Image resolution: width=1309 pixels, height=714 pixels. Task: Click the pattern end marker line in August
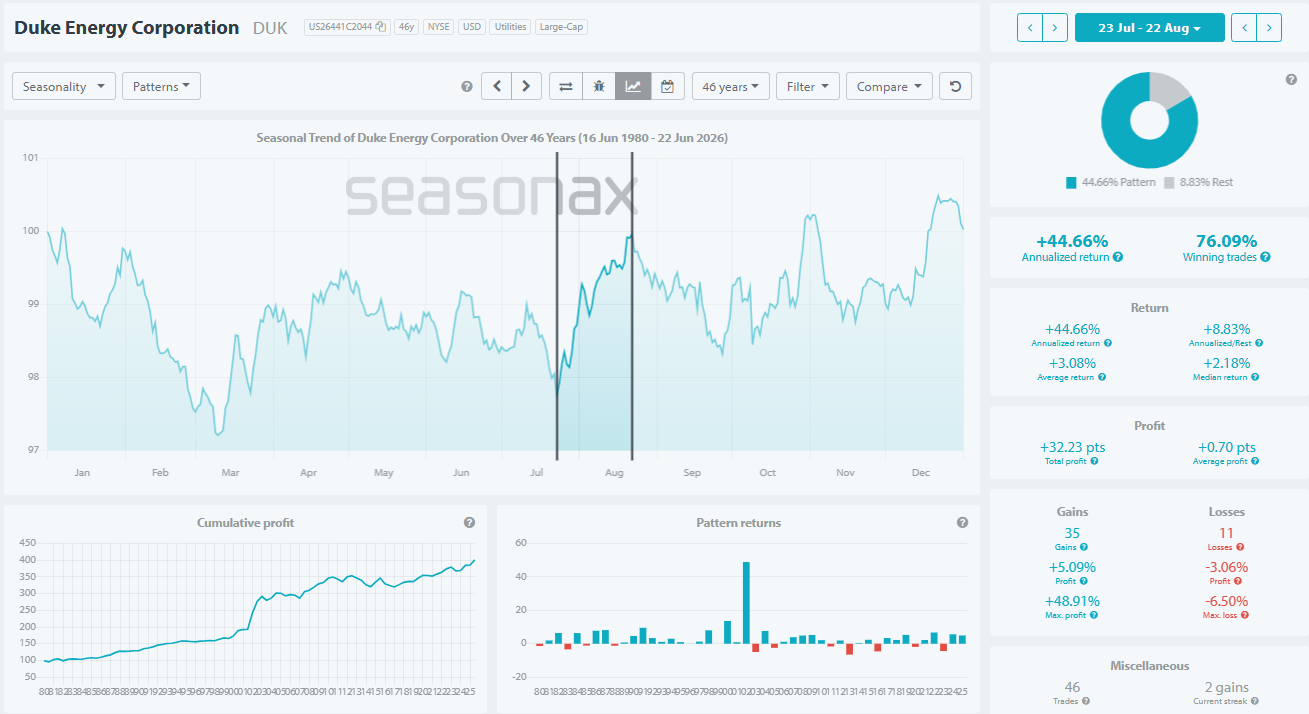click(x=632, y=305)
